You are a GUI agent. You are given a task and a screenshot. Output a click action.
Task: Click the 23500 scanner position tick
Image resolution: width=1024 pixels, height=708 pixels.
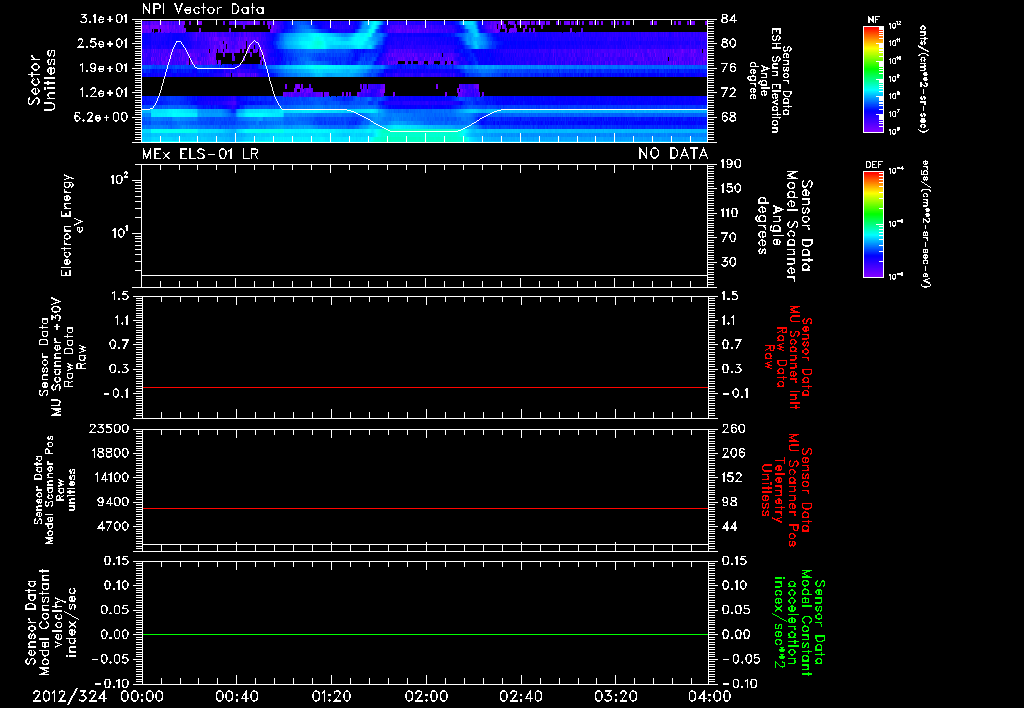(x=109, y=429)
